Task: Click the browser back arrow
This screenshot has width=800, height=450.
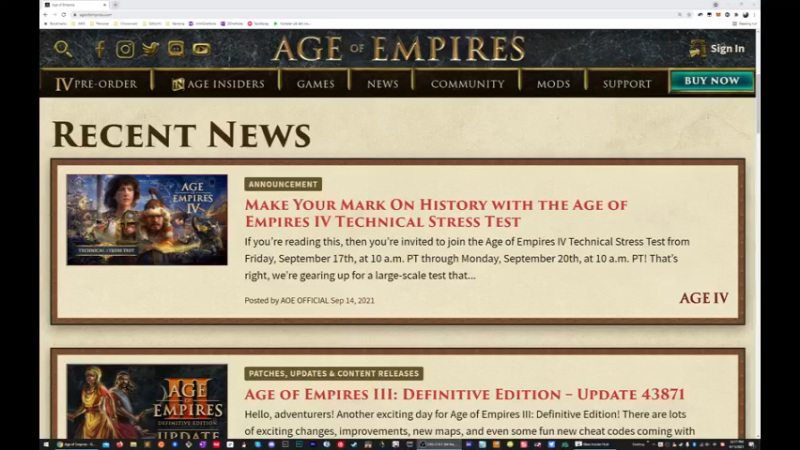Action: (x=45, y=15)
